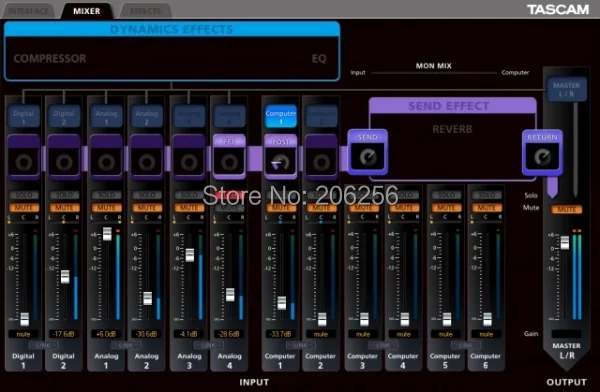The image size is (600, 392).
Task: Click the Computer 1 pan slider
Action: 281,222
